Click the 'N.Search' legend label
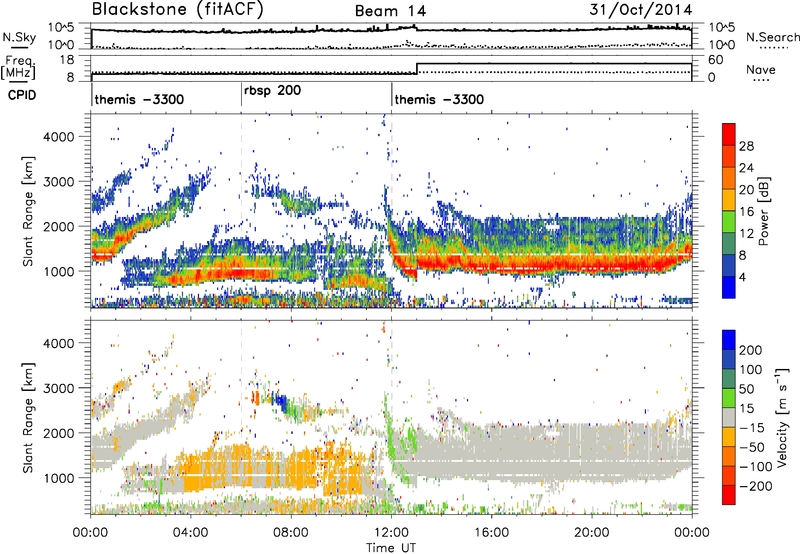Image resolution: width=800 pixels, height=554 pixels. pos(772,37)
